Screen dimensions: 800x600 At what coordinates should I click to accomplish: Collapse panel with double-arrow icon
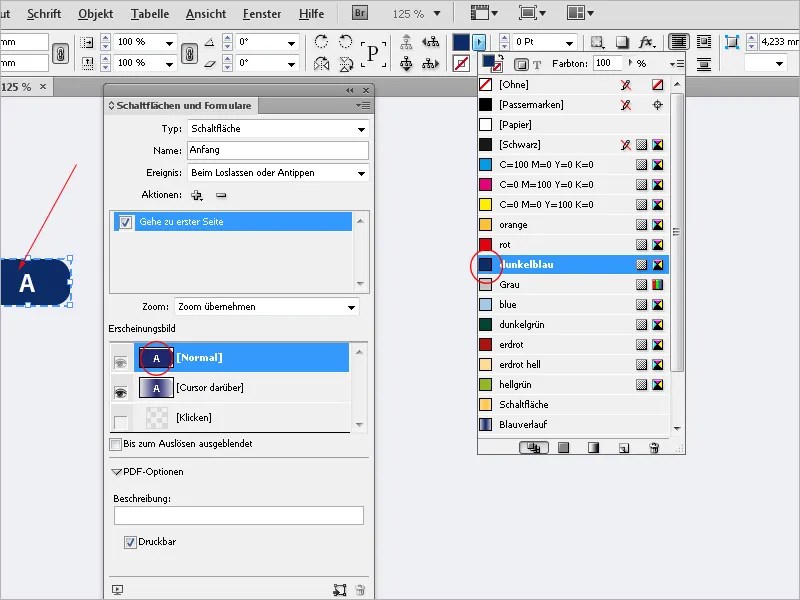click(349, 90)
